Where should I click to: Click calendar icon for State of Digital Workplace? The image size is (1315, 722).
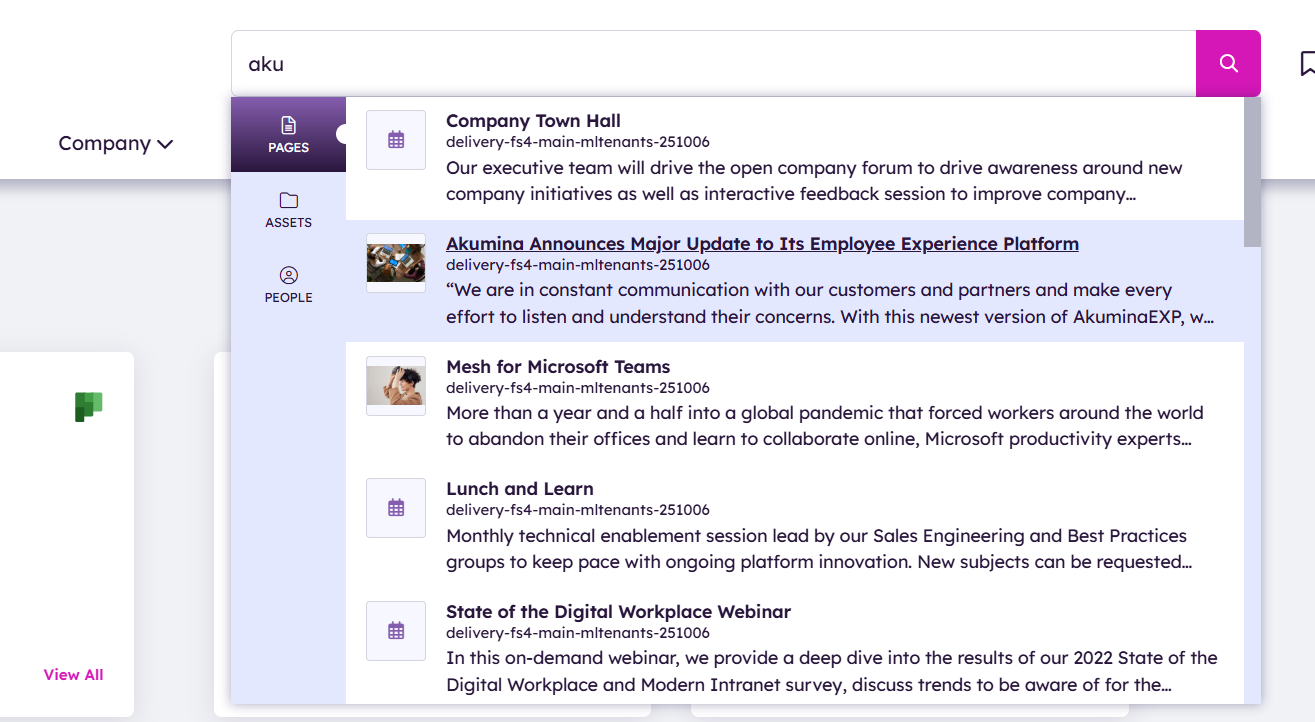[396, 631]
